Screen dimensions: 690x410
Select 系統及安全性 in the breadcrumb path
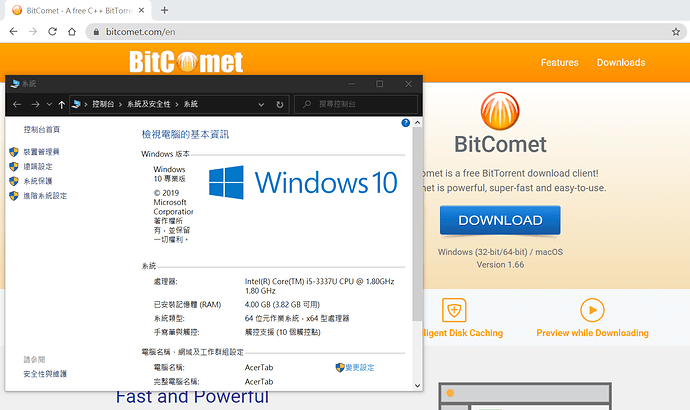tap(149, 104)
